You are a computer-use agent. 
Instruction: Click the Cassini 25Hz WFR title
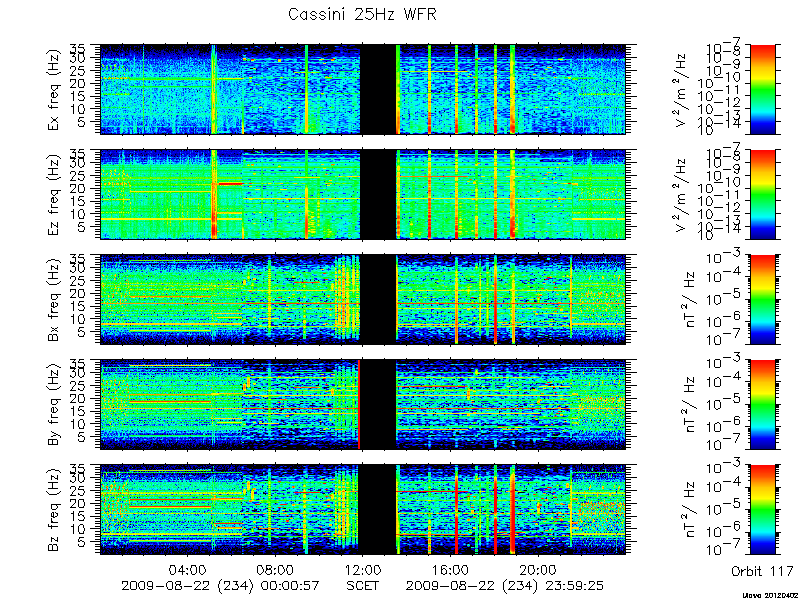[362, 14]
